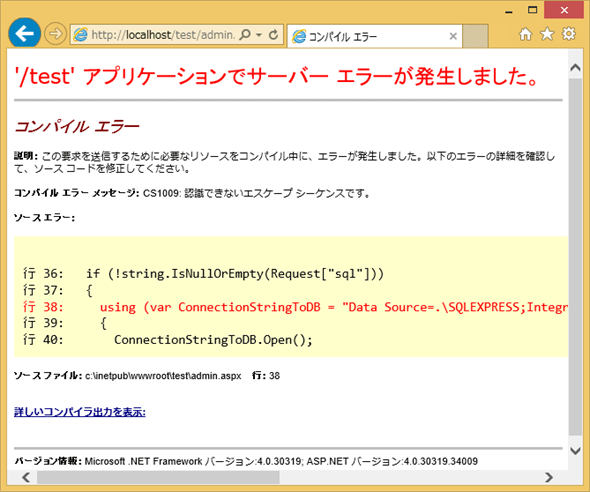Open the Tools gear menu
The width and height of the screenshot is (590, 492).
point(569,34)
